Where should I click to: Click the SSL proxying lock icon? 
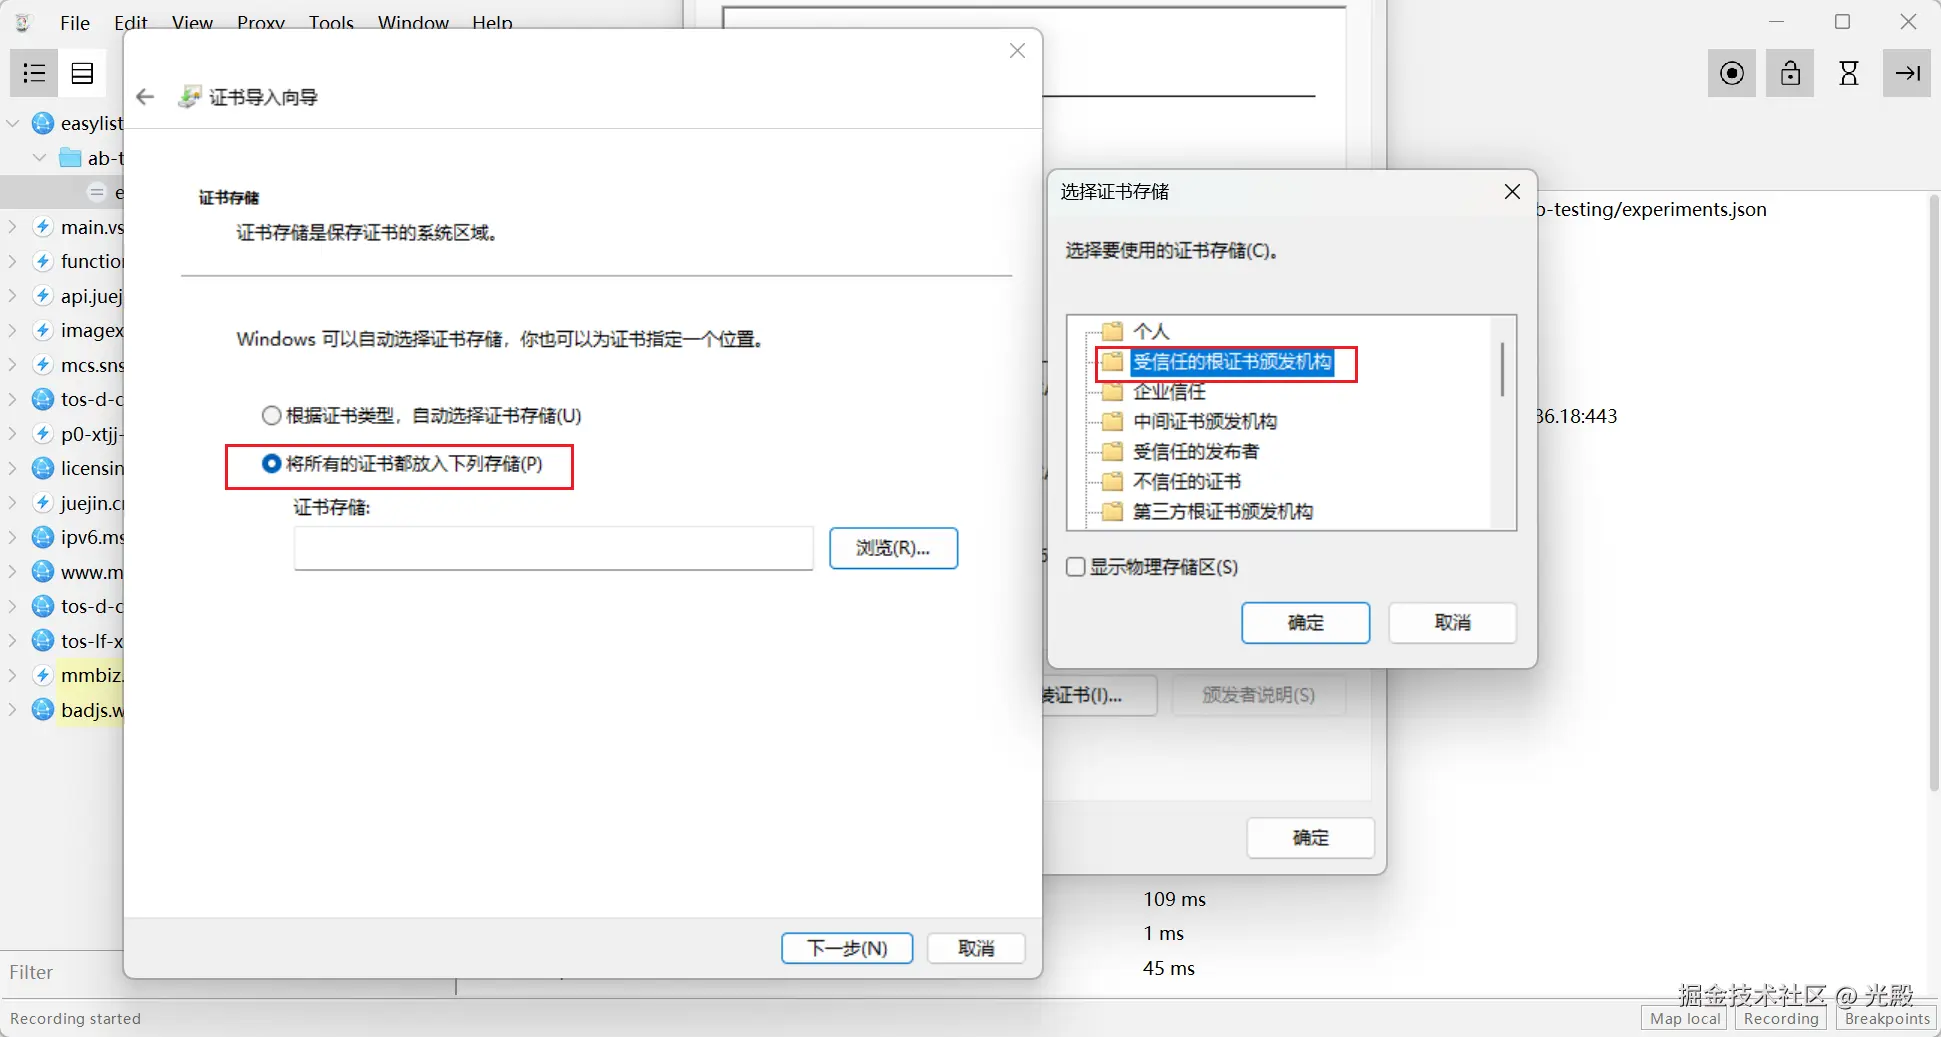tap(1790, 73)
